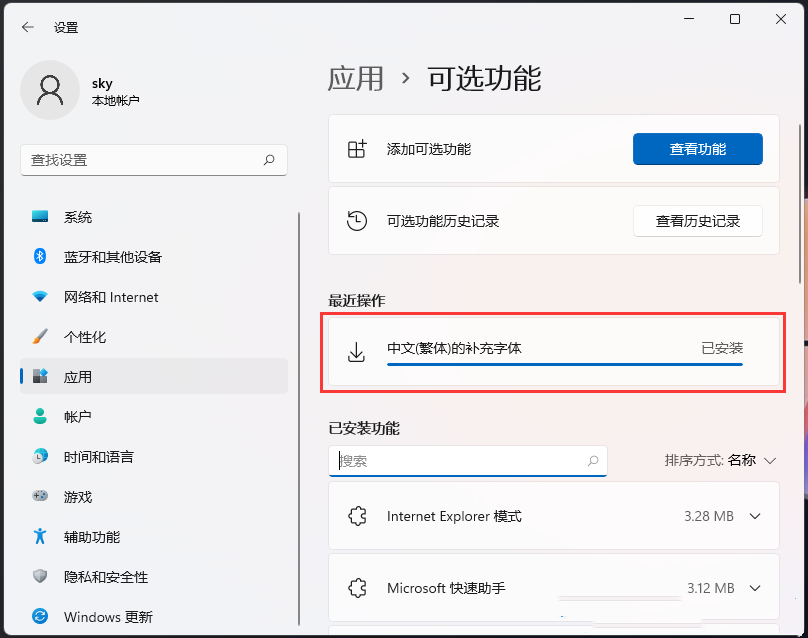
Task: Click the person icon for 帐户
Action: click(40, 416)
